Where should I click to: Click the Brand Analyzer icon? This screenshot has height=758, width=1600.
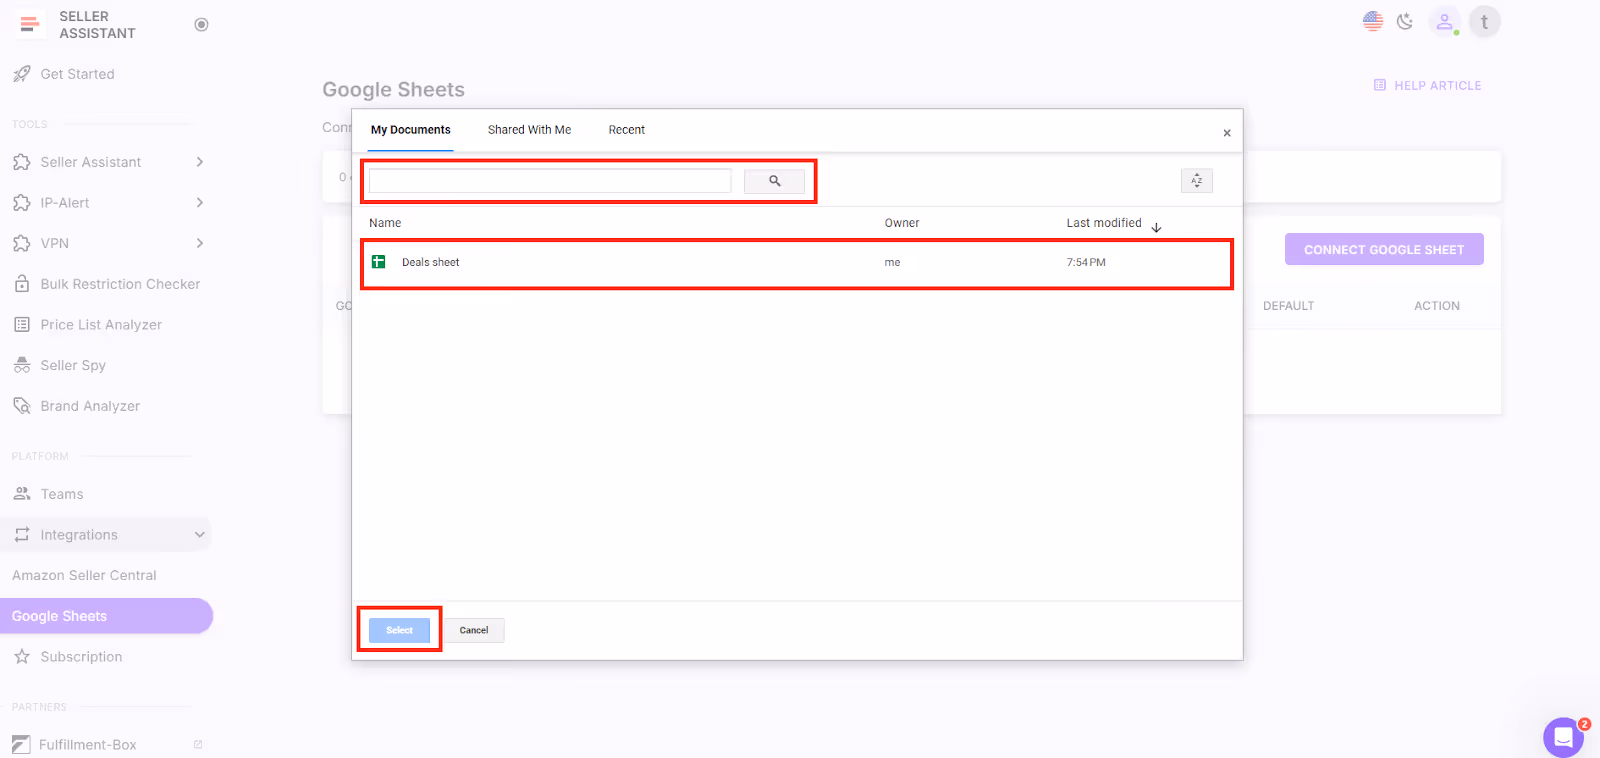pos(22,406)
